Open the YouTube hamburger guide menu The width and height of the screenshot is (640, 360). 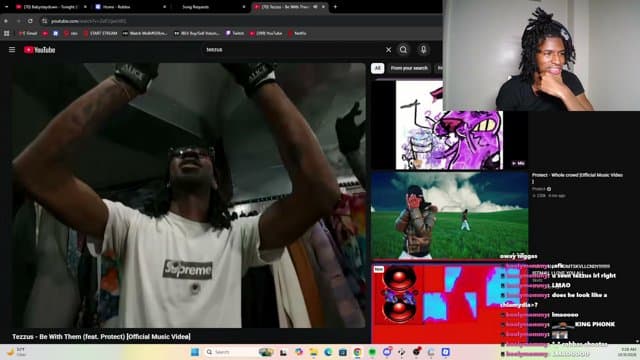pyautogui.click(x=12, y=50)
